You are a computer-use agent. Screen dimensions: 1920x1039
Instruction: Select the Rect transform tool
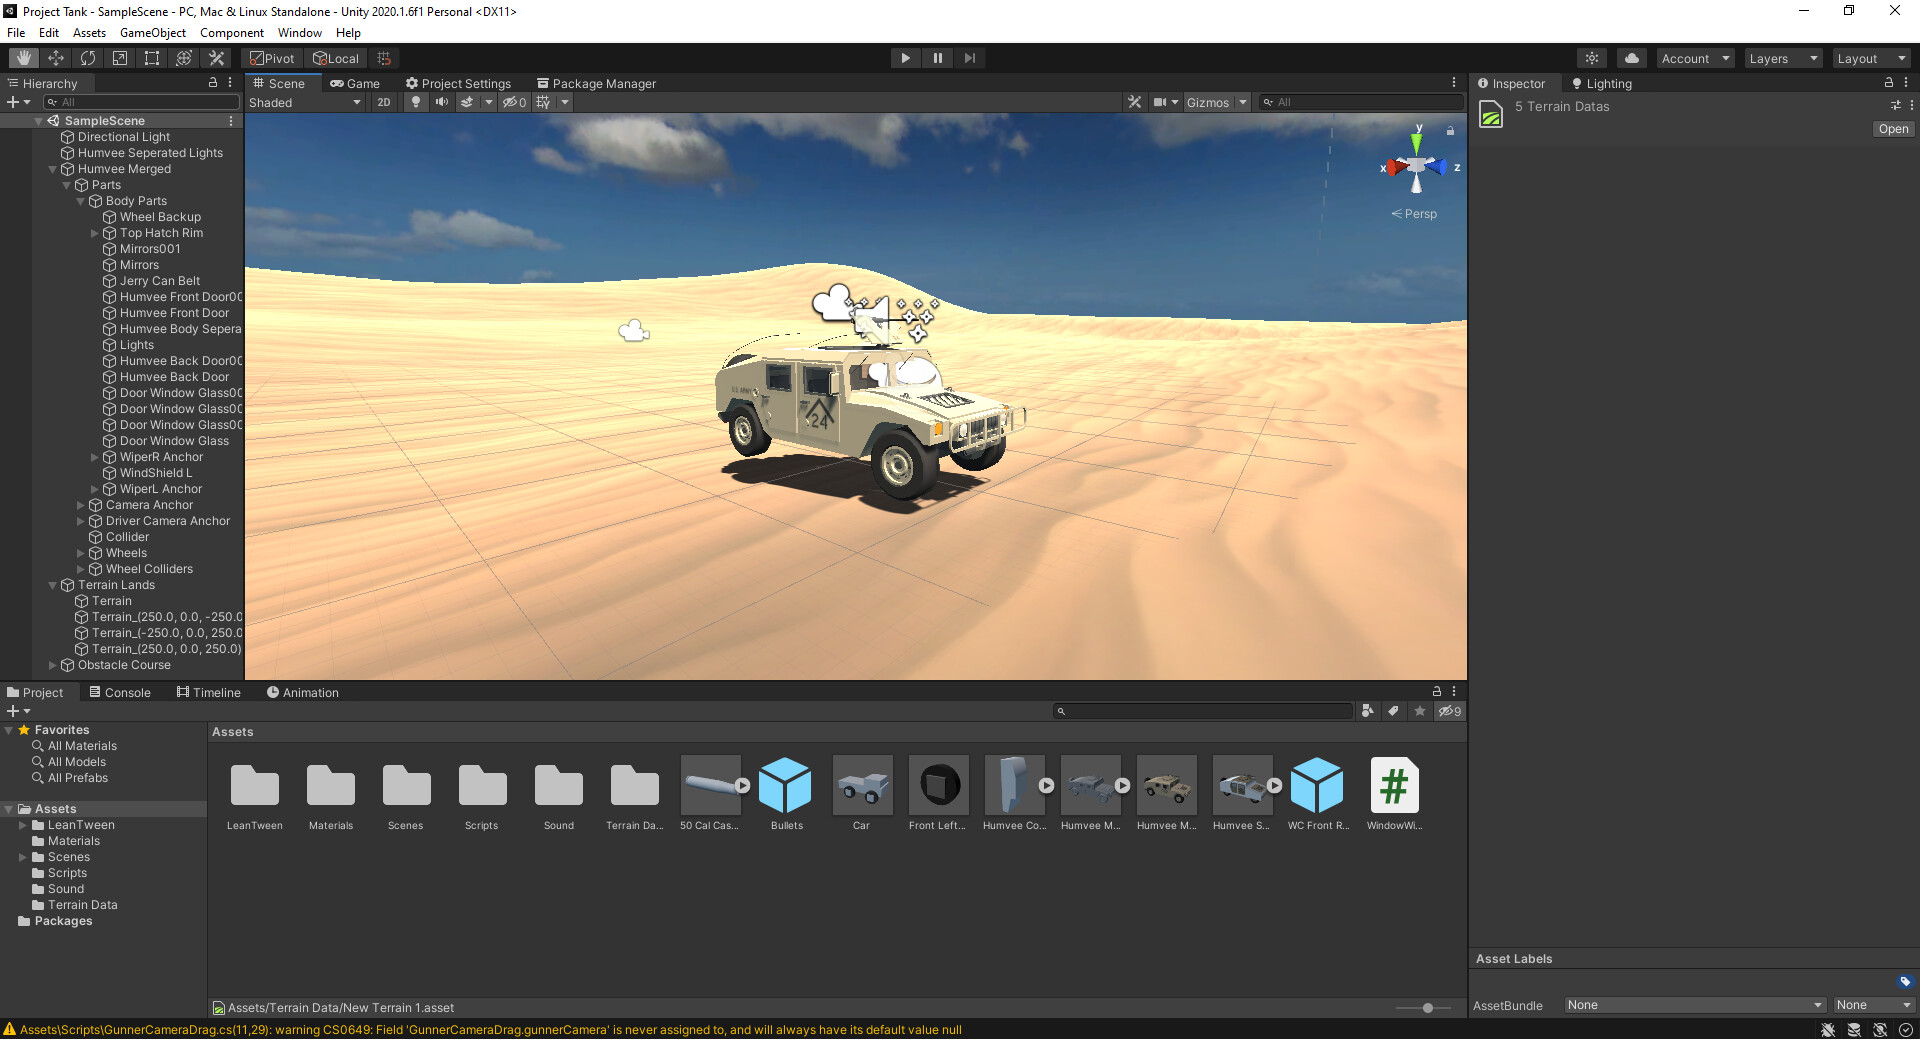coord(151,57)
